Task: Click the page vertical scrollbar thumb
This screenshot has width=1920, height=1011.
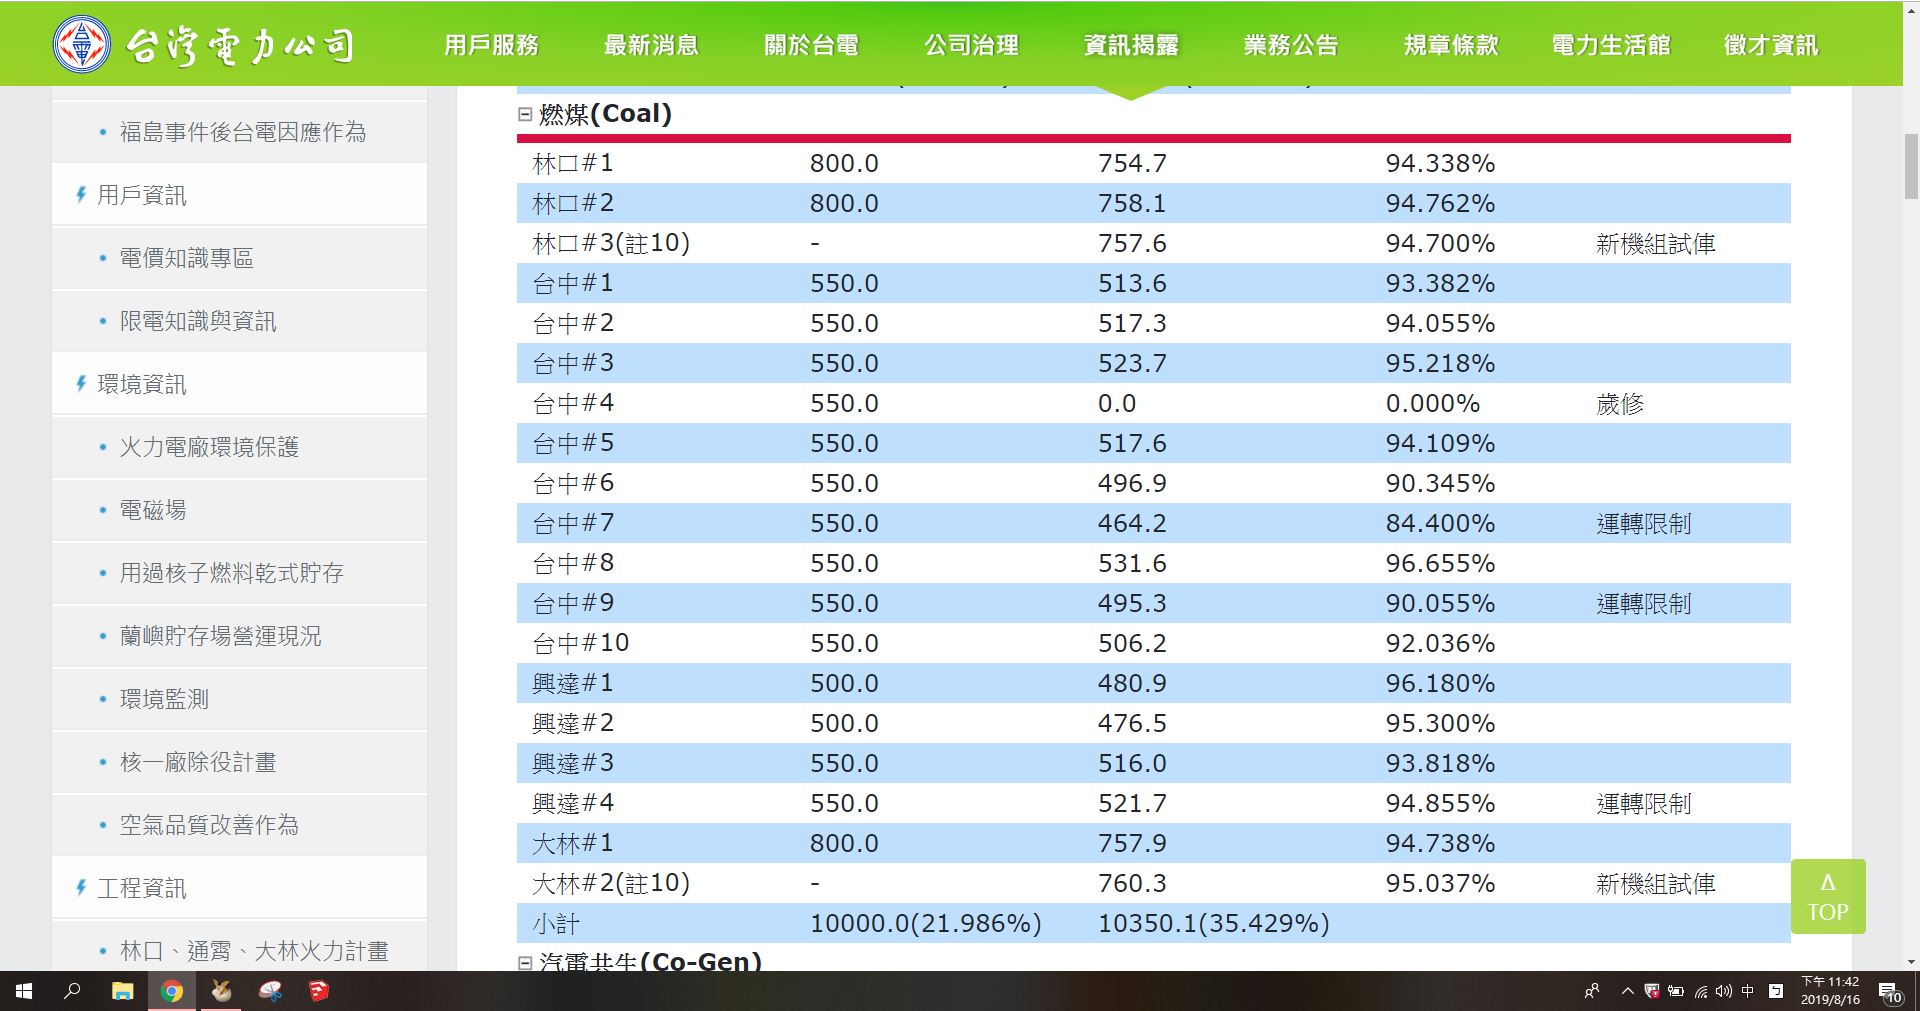Action: 1911,167
